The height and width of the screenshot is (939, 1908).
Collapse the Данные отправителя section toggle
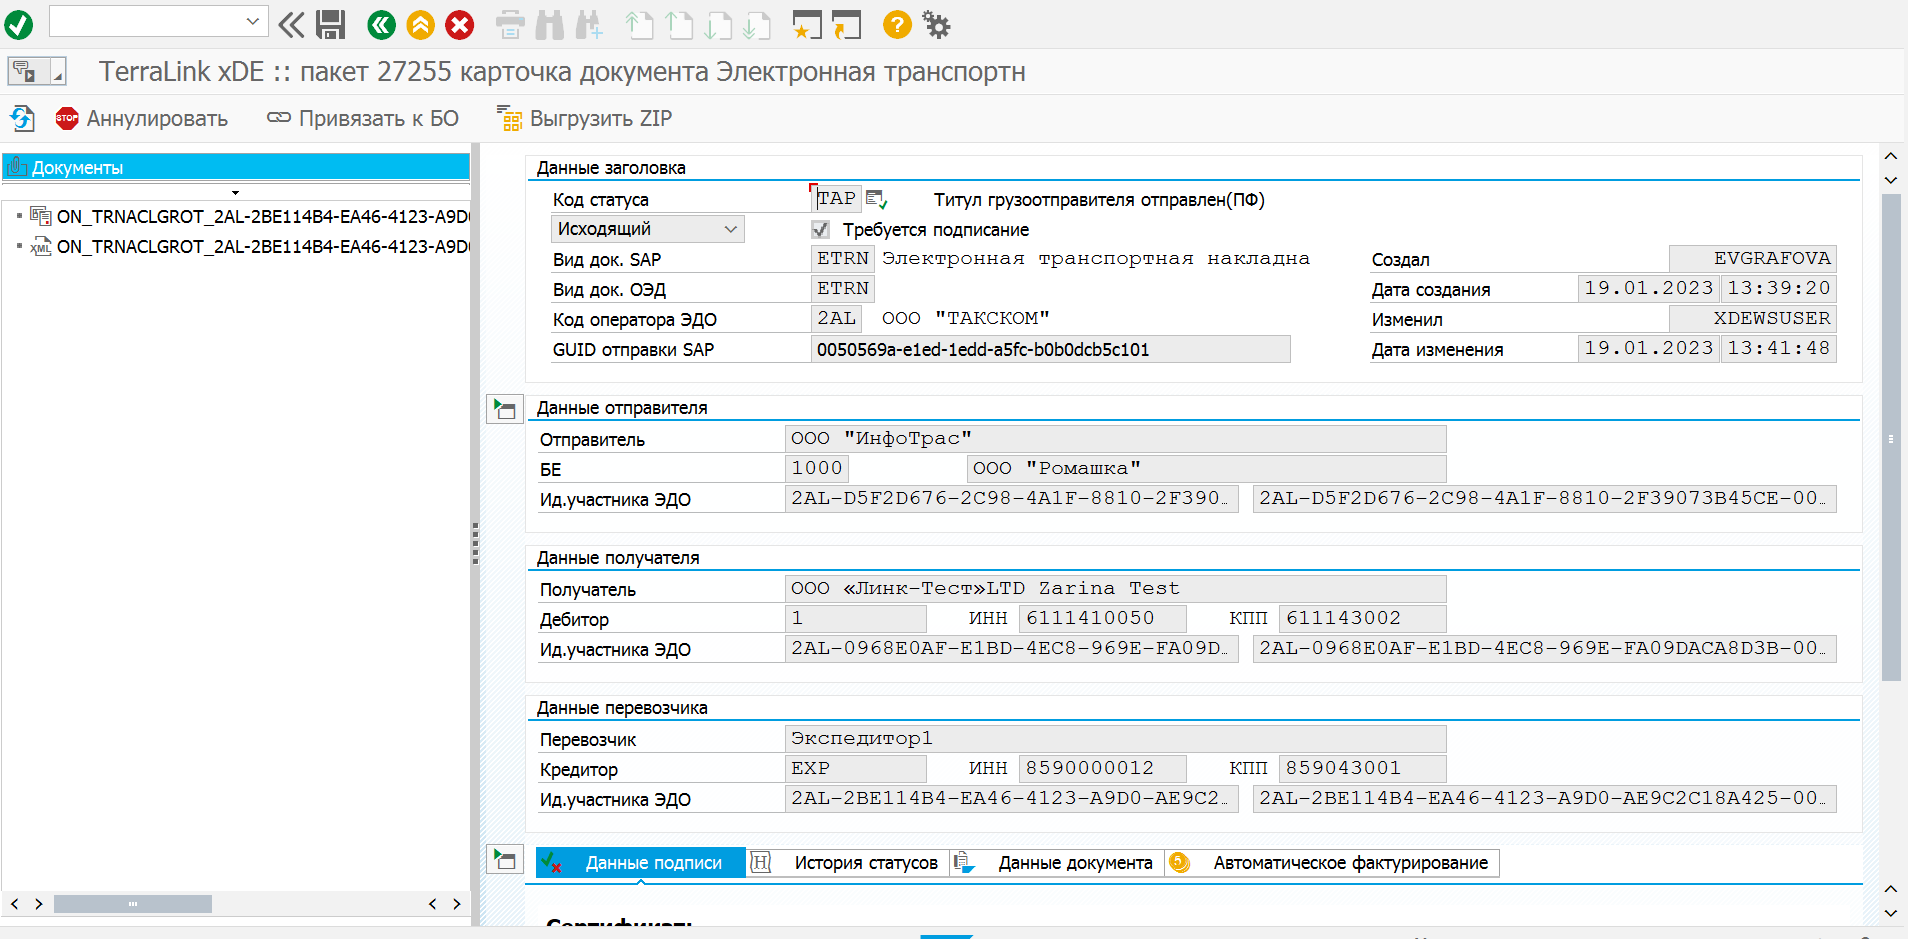pyautogui.click(x=505, y=409)
